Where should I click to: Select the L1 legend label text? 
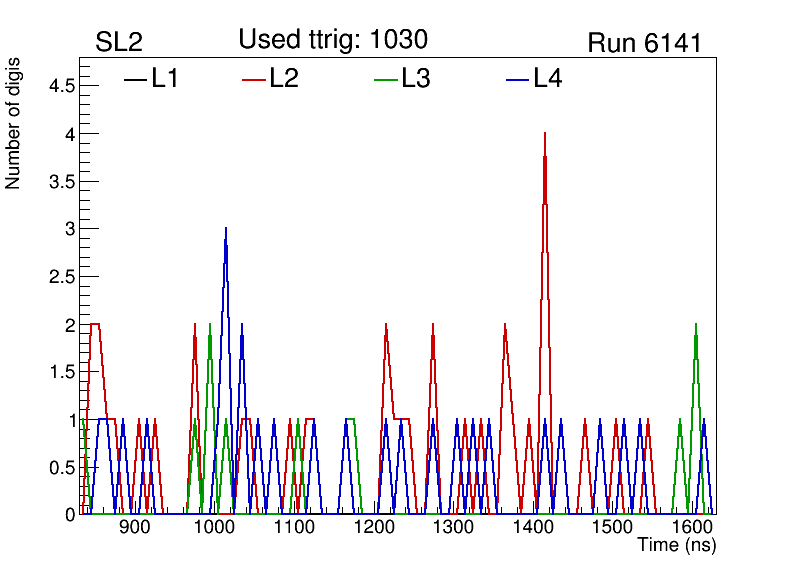165,79
